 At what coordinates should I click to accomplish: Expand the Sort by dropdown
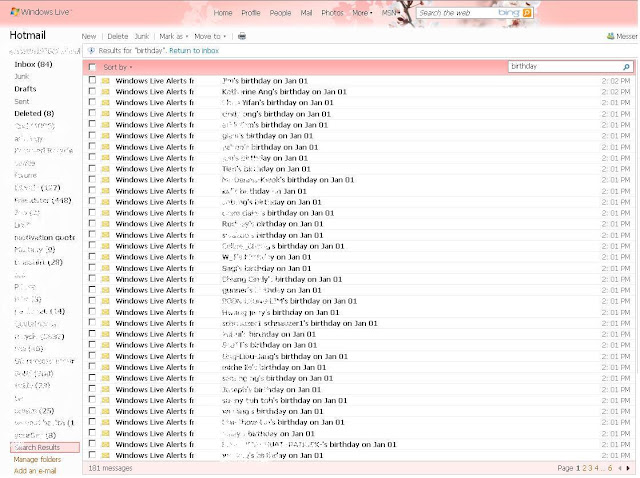[118, 67]
